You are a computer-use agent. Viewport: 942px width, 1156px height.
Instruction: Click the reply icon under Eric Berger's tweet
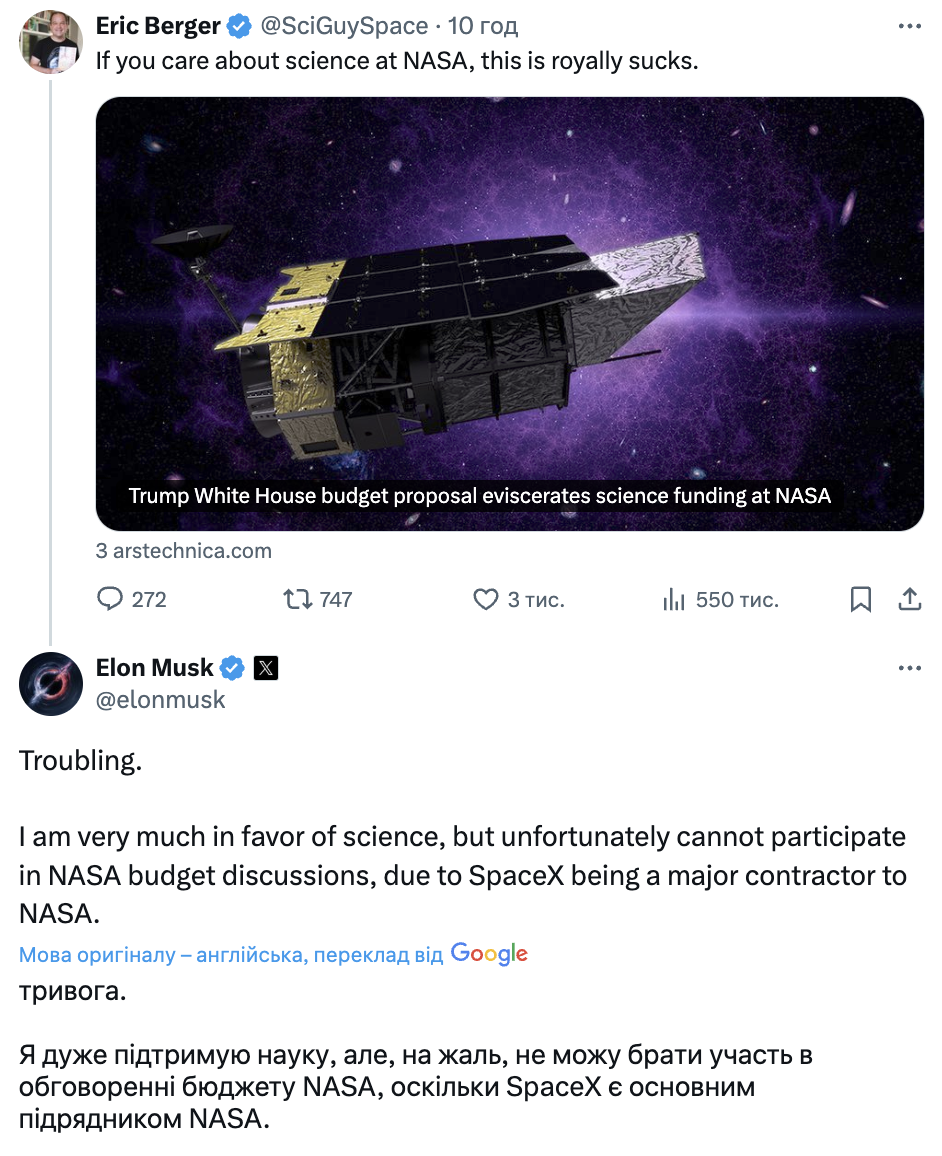(x=109, y=599)
